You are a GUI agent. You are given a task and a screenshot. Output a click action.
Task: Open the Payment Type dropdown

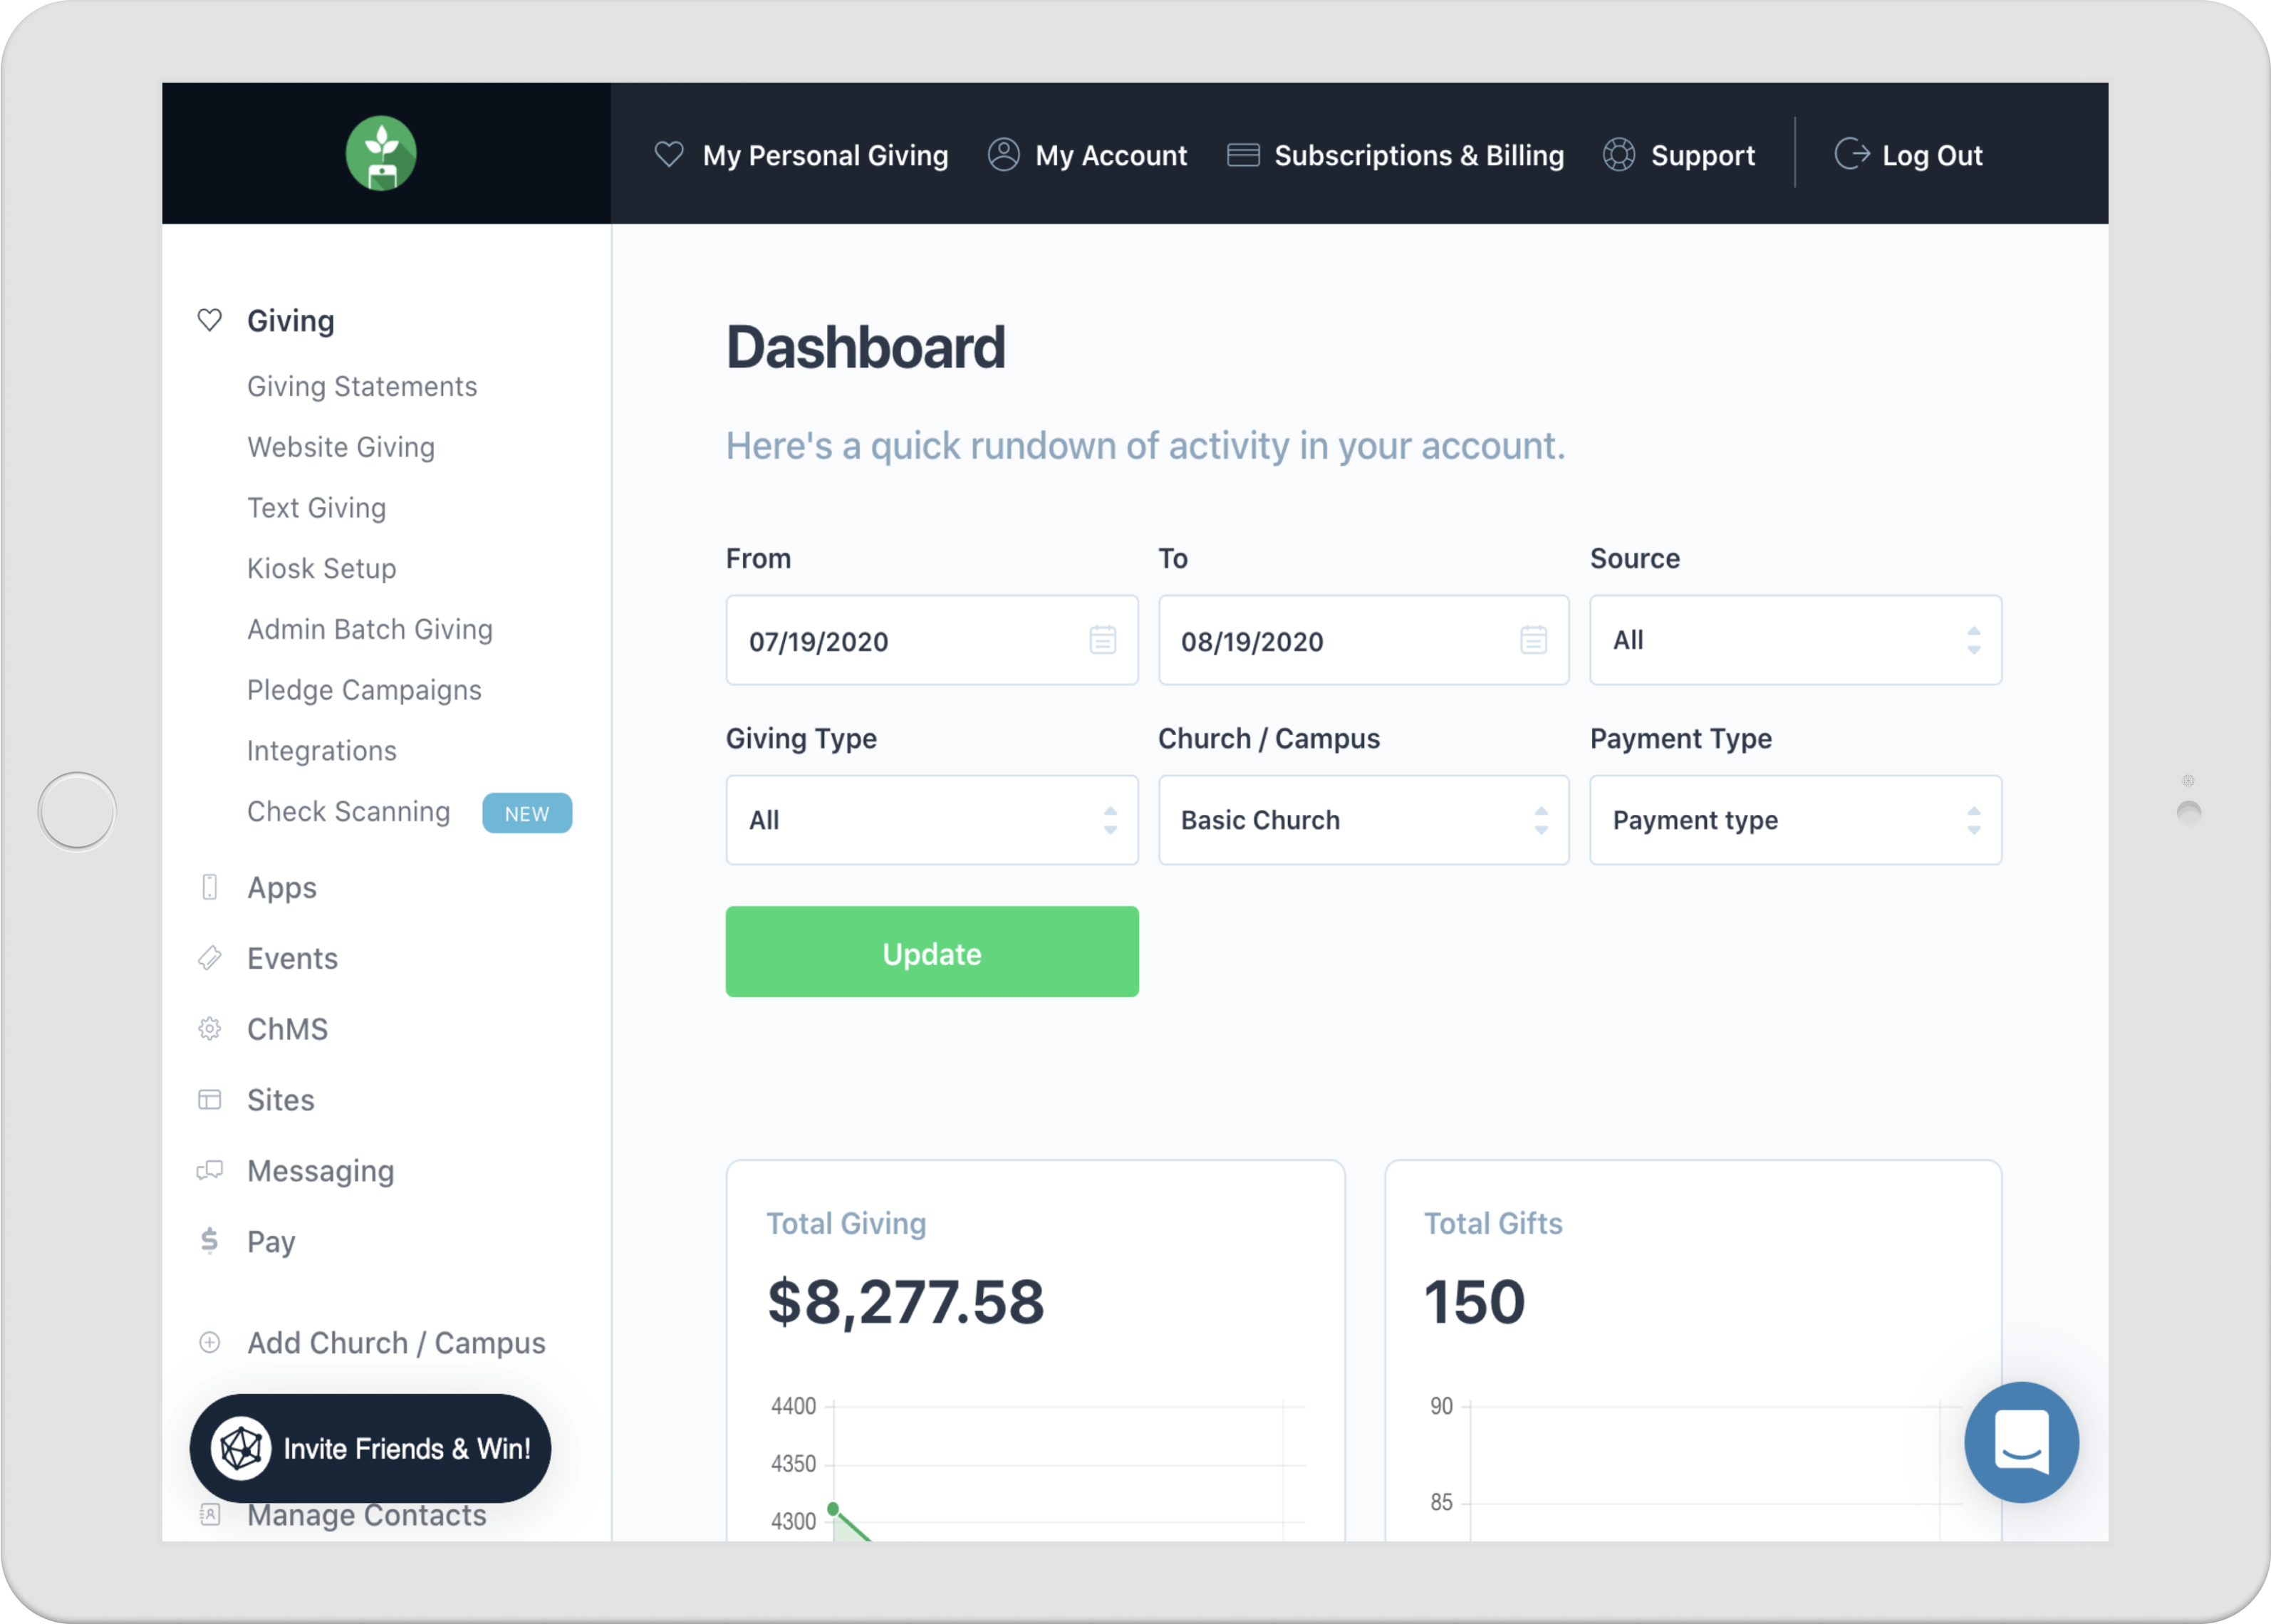click(1795, 820)
